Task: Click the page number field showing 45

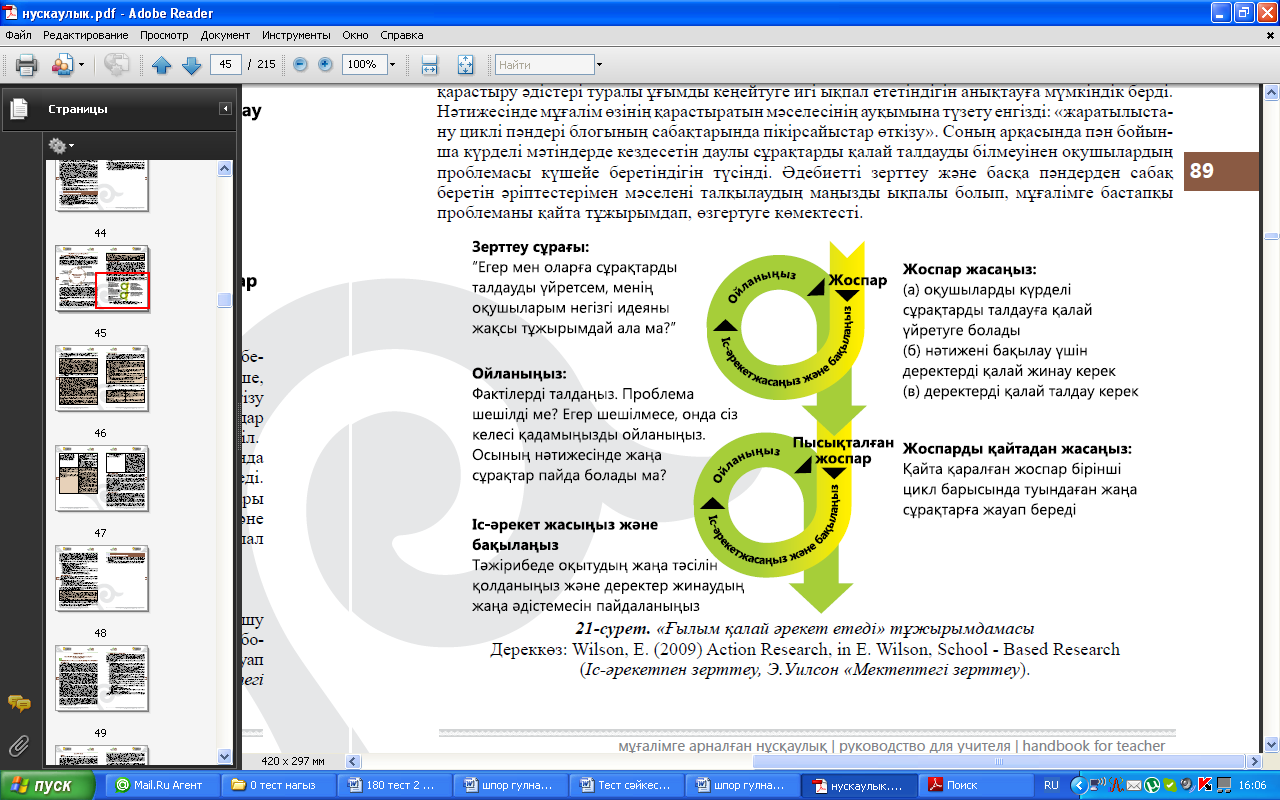Action: pyautogui.click(x=225, y=65)
